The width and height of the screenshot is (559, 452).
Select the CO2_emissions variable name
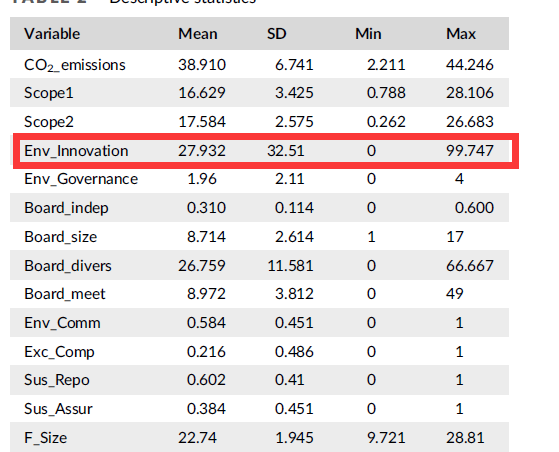point(75,65)
